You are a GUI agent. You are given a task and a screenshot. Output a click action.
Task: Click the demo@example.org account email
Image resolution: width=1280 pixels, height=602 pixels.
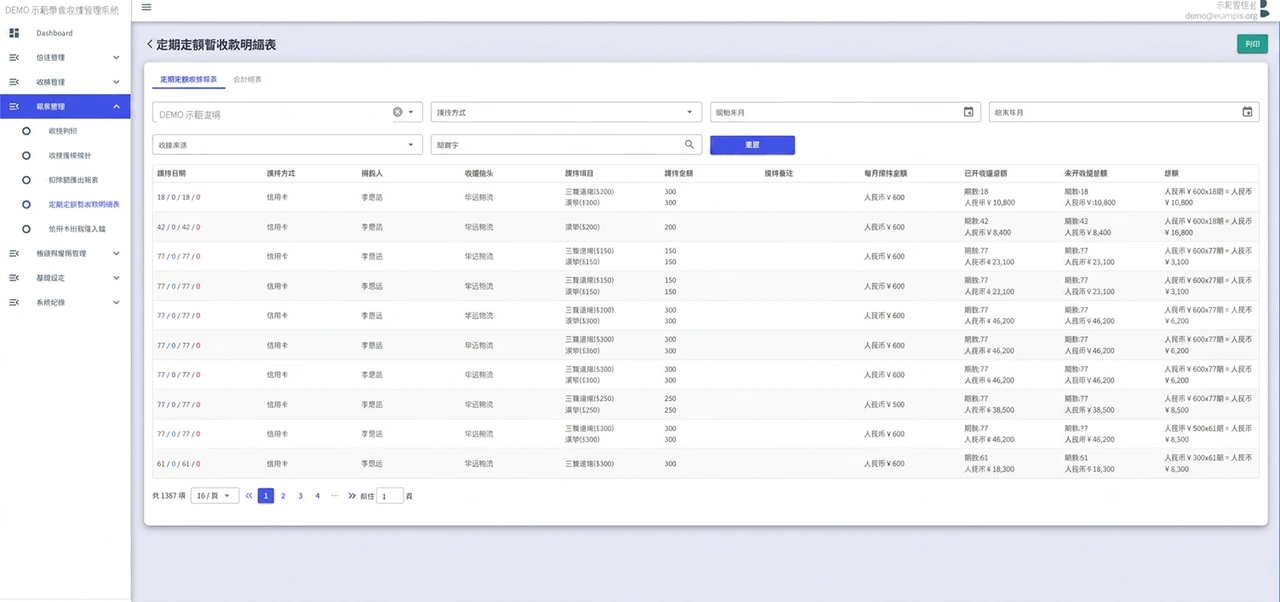coord(1221,15)
